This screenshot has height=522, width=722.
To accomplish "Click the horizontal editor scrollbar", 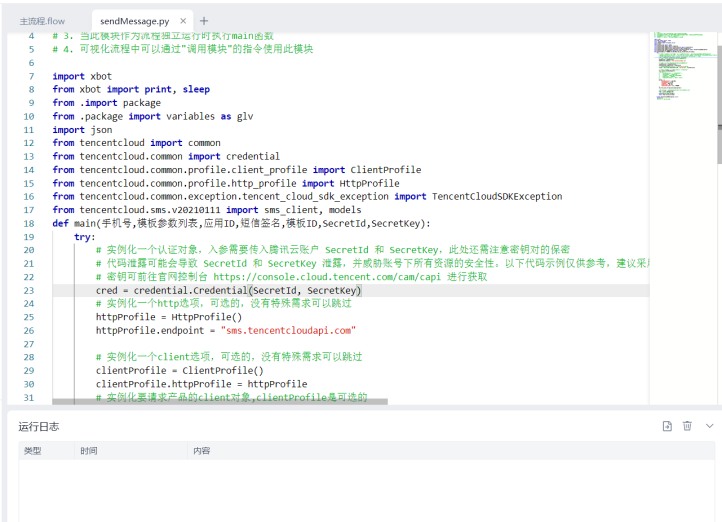I will (220, 402).
